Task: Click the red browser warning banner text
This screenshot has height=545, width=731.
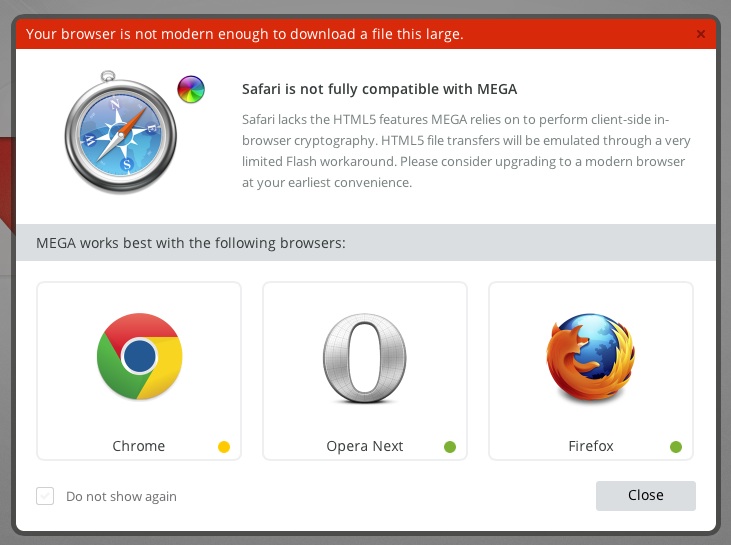Action: point(245,34)
